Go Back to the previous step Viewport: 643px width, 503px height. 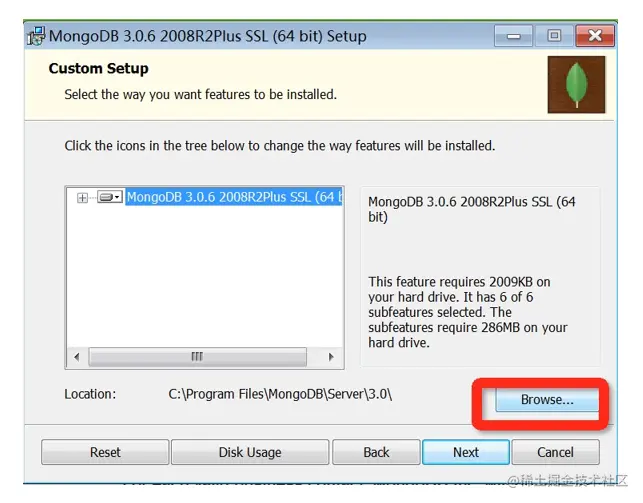click(376, 452)
